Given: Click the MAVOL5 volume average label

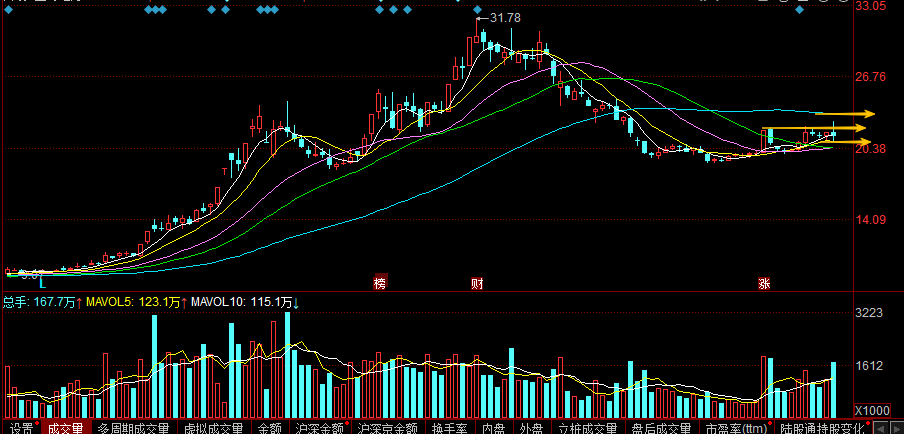Looking at the screenshot, I should tap(134, 301).
